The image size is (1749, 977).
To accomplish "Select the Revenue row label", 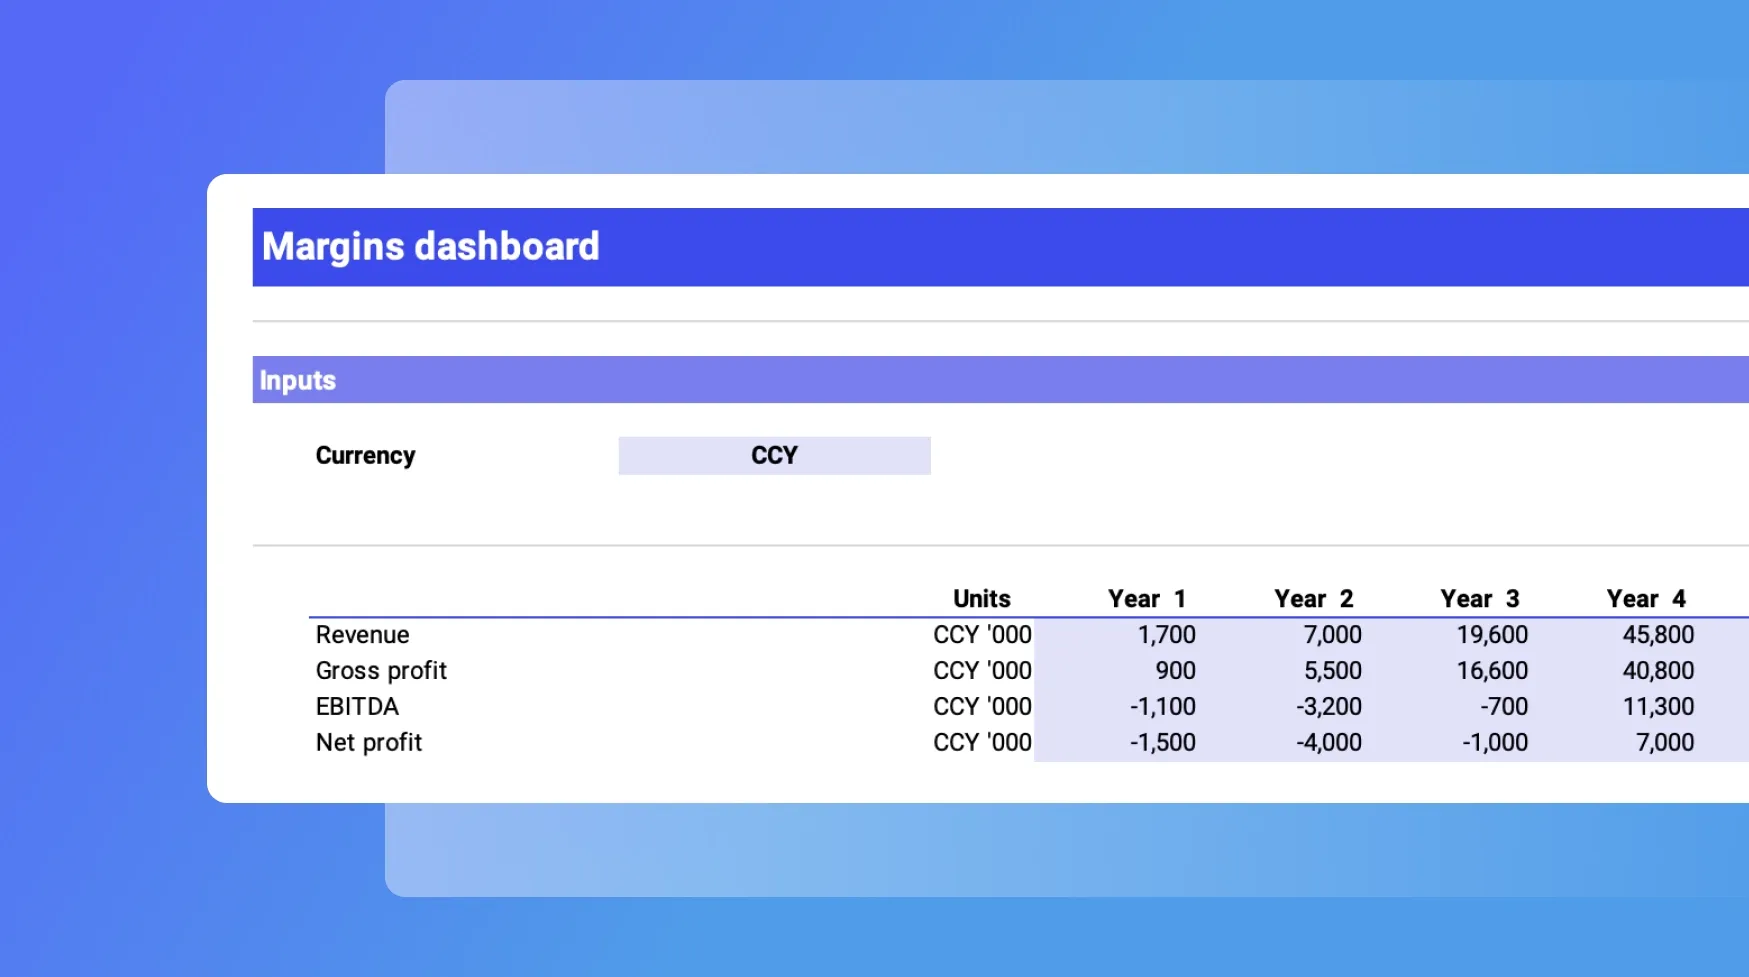I will pos(362,635).
